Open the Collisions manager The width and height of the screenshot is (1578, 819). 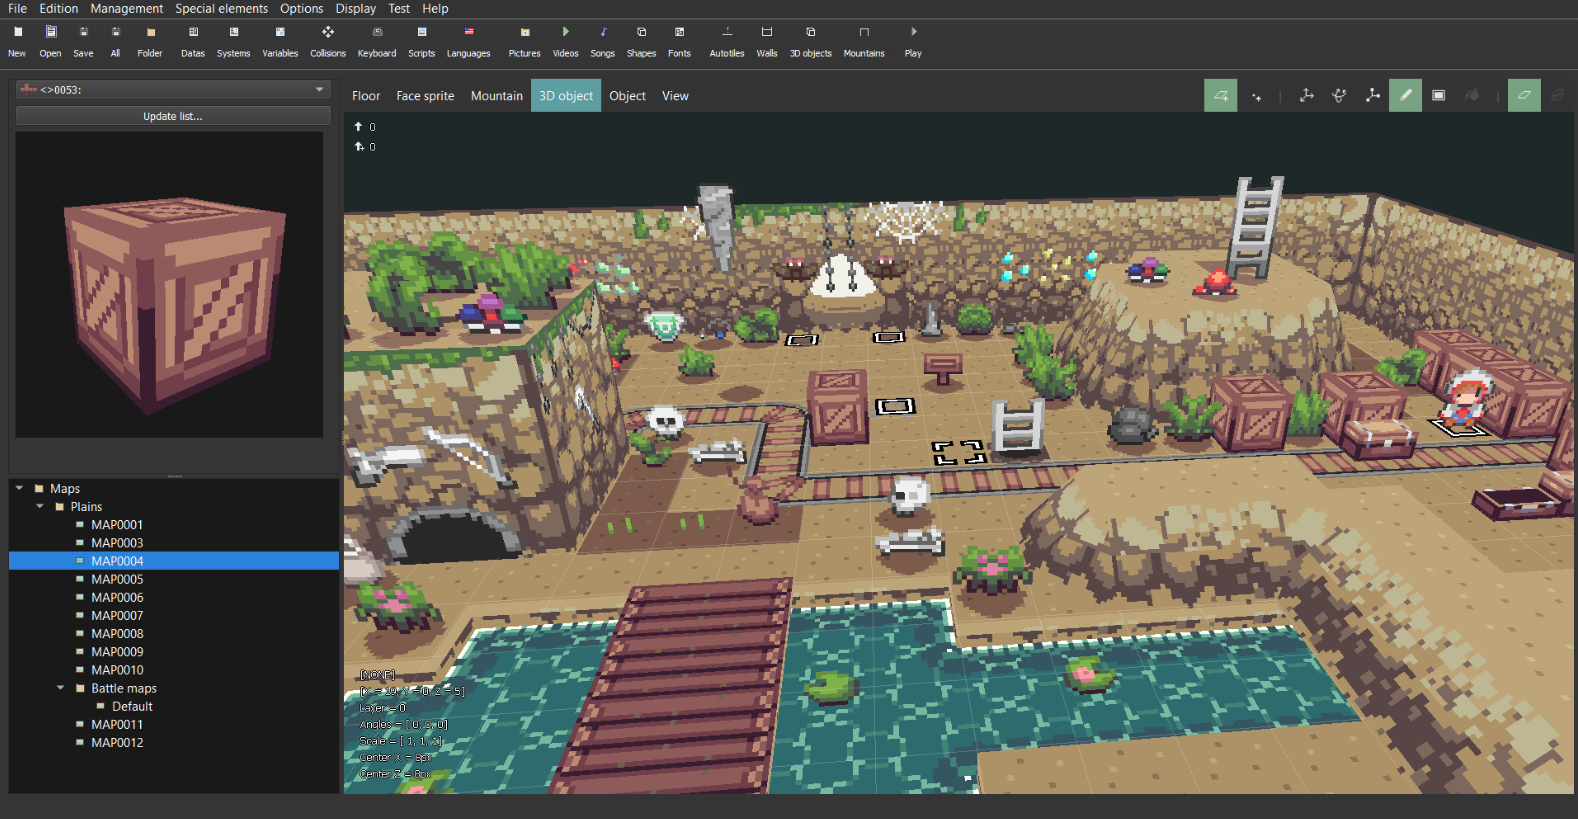(x=328, y=41)
